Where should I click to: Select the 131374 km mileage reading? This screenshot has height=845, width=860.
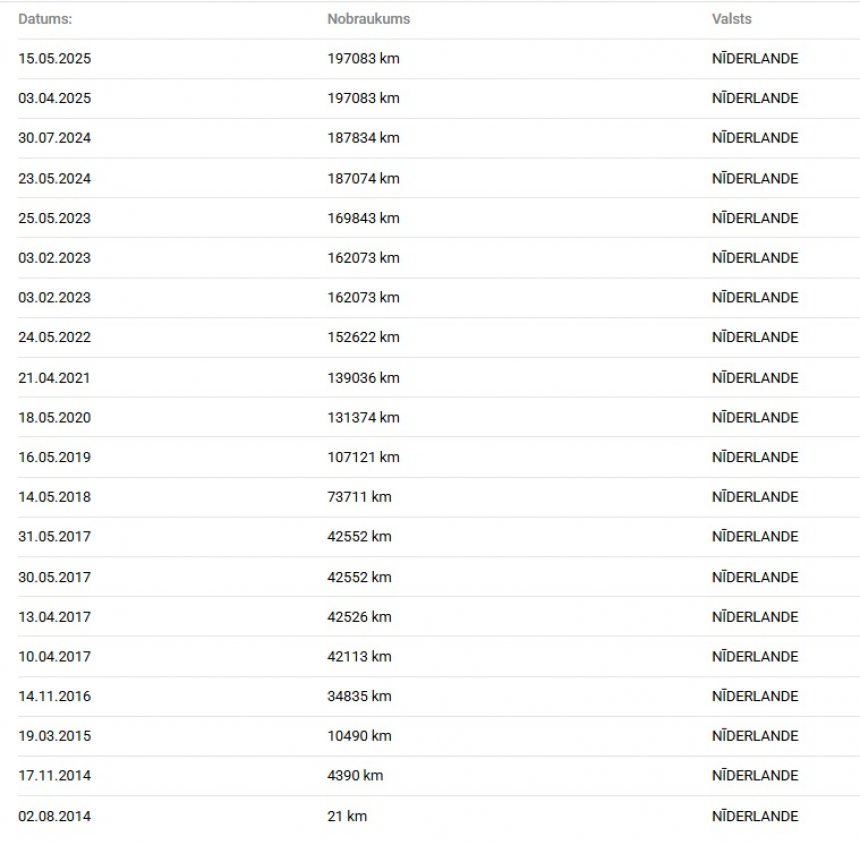pyautogui.click(x=363, y=417)
